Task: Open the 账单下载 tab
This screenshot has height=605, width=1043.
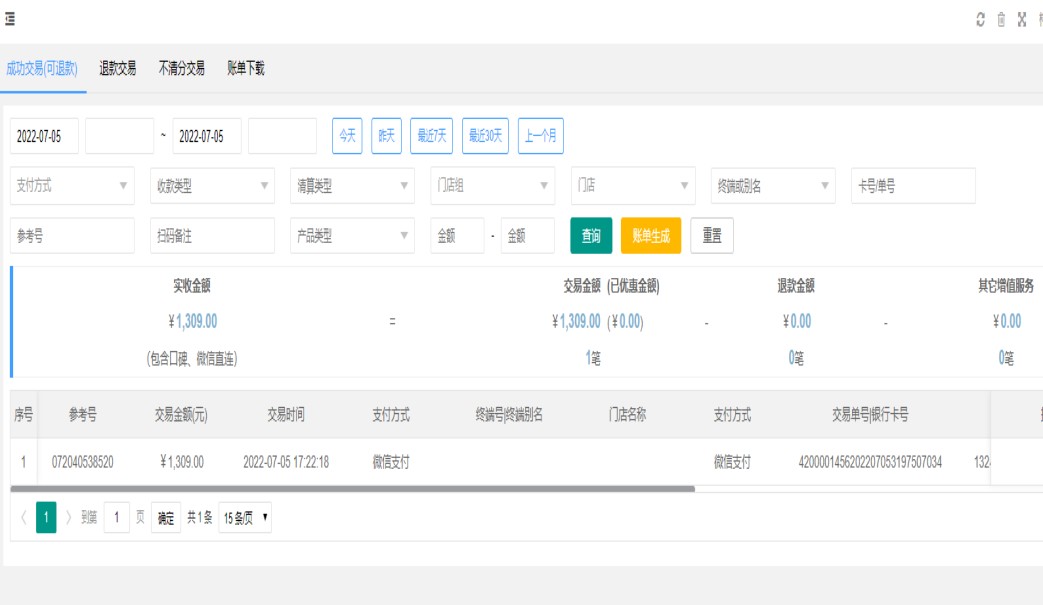Action: pyautogui.click(x=246, y=69)
